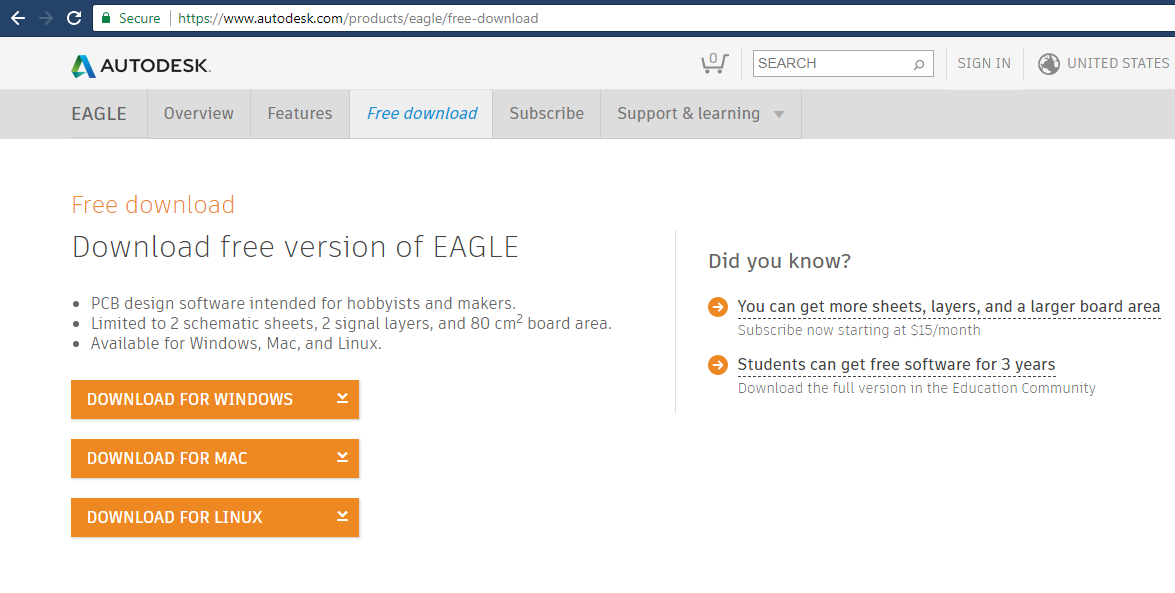Screen dimensions: 1175x593
Task: Click the orange arrow beside larger board area
Action: (x=718, y=307)
